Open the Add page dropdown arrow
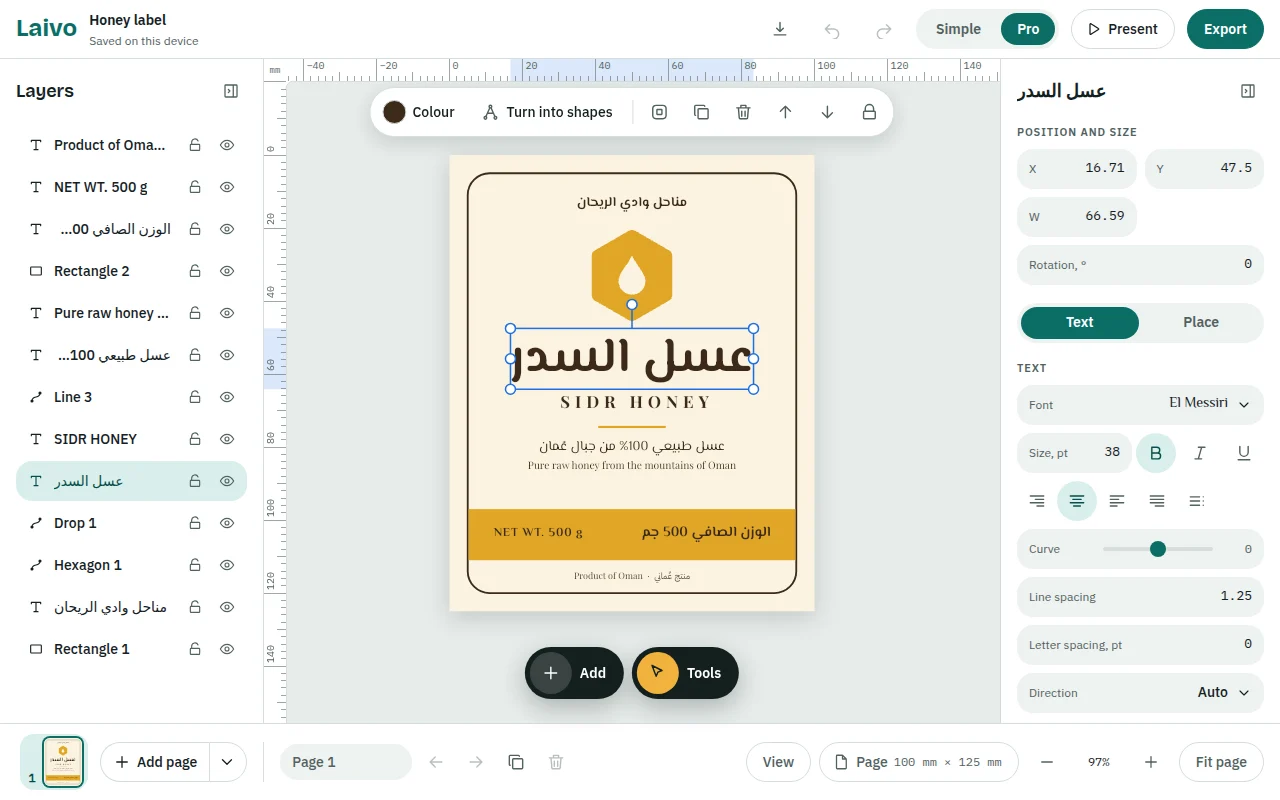1280x800 pixels. [x=227, y=762]
